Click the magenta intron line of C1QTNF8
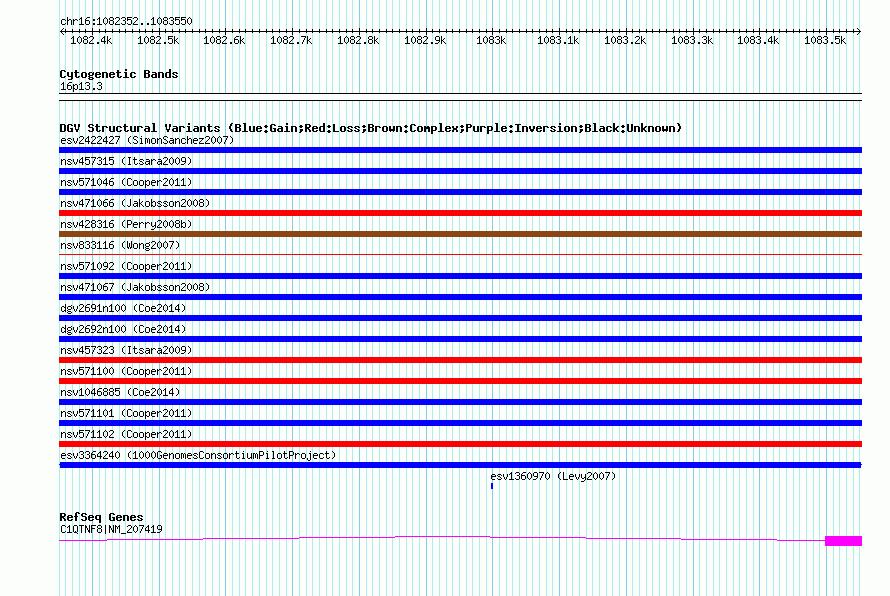This screenshot has height=596, width=890. click(x=442, y=538)
